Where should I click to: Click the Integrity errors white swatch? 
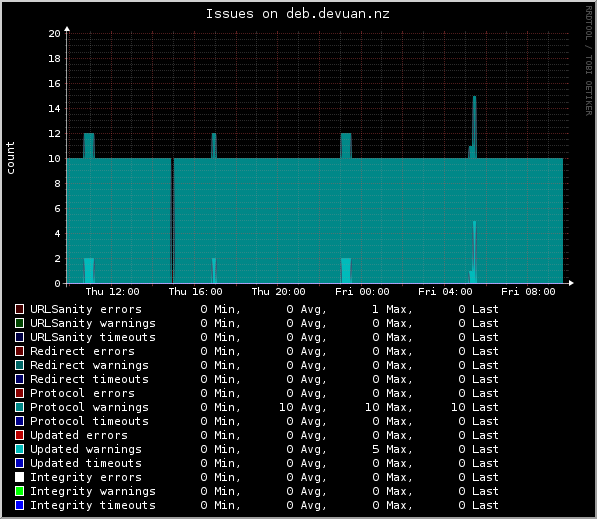(x=19, y=477)
